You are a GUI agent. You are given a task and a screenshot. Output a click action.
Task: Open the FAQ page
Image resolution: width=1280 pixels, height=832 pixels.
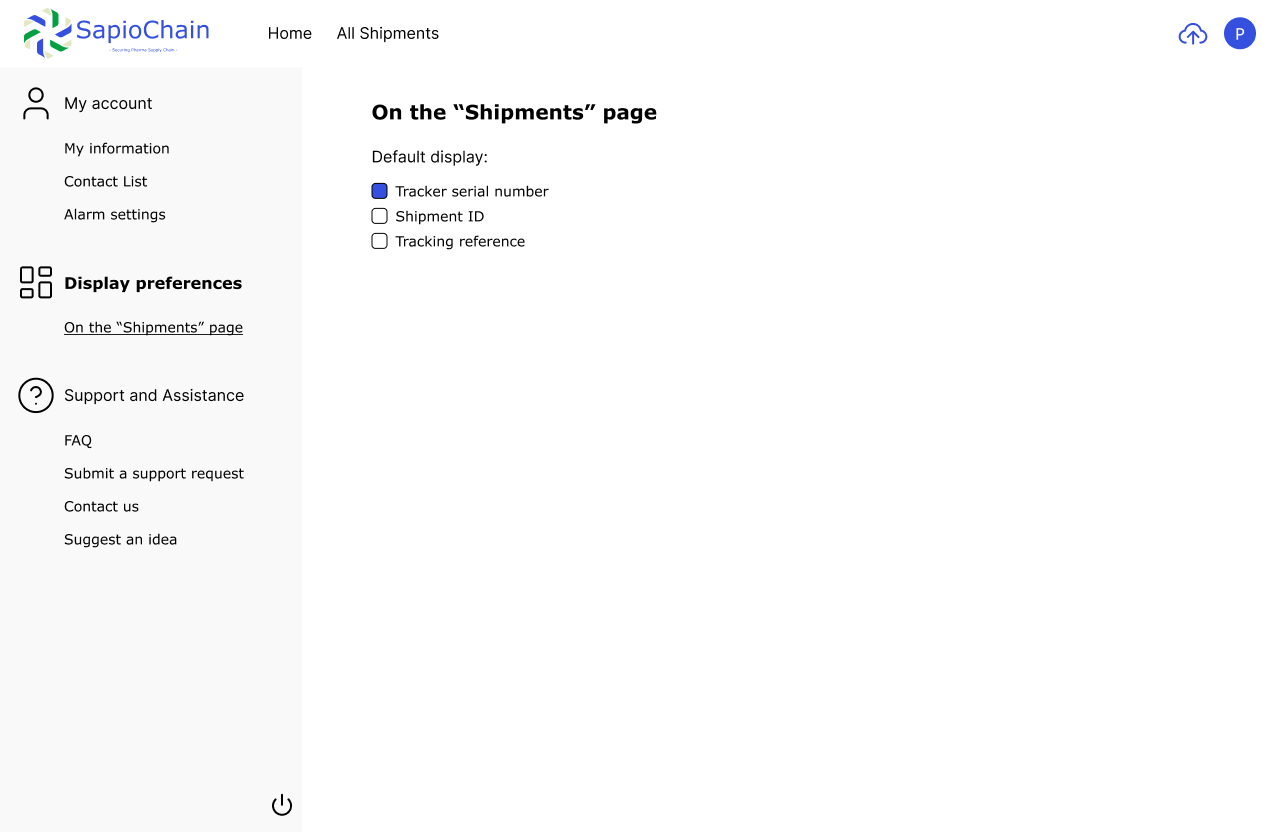click(x=78, y=440)
